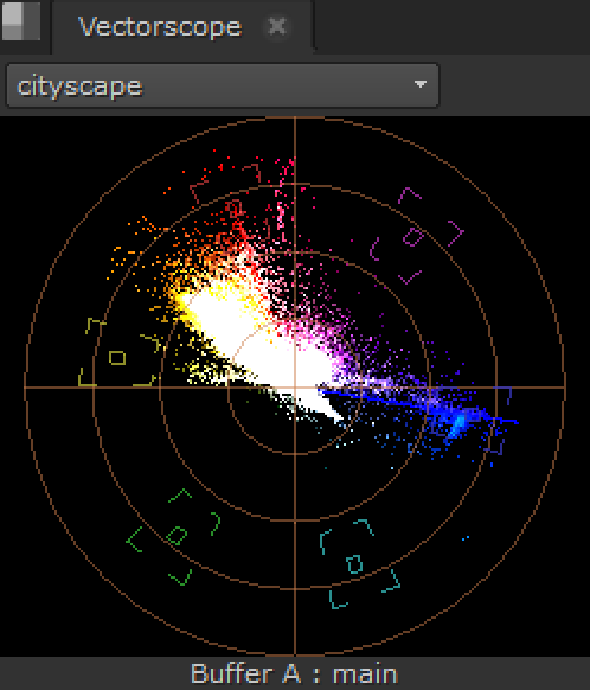Click the cyan target box center square
590x690 pixels.
click(355, 564)
